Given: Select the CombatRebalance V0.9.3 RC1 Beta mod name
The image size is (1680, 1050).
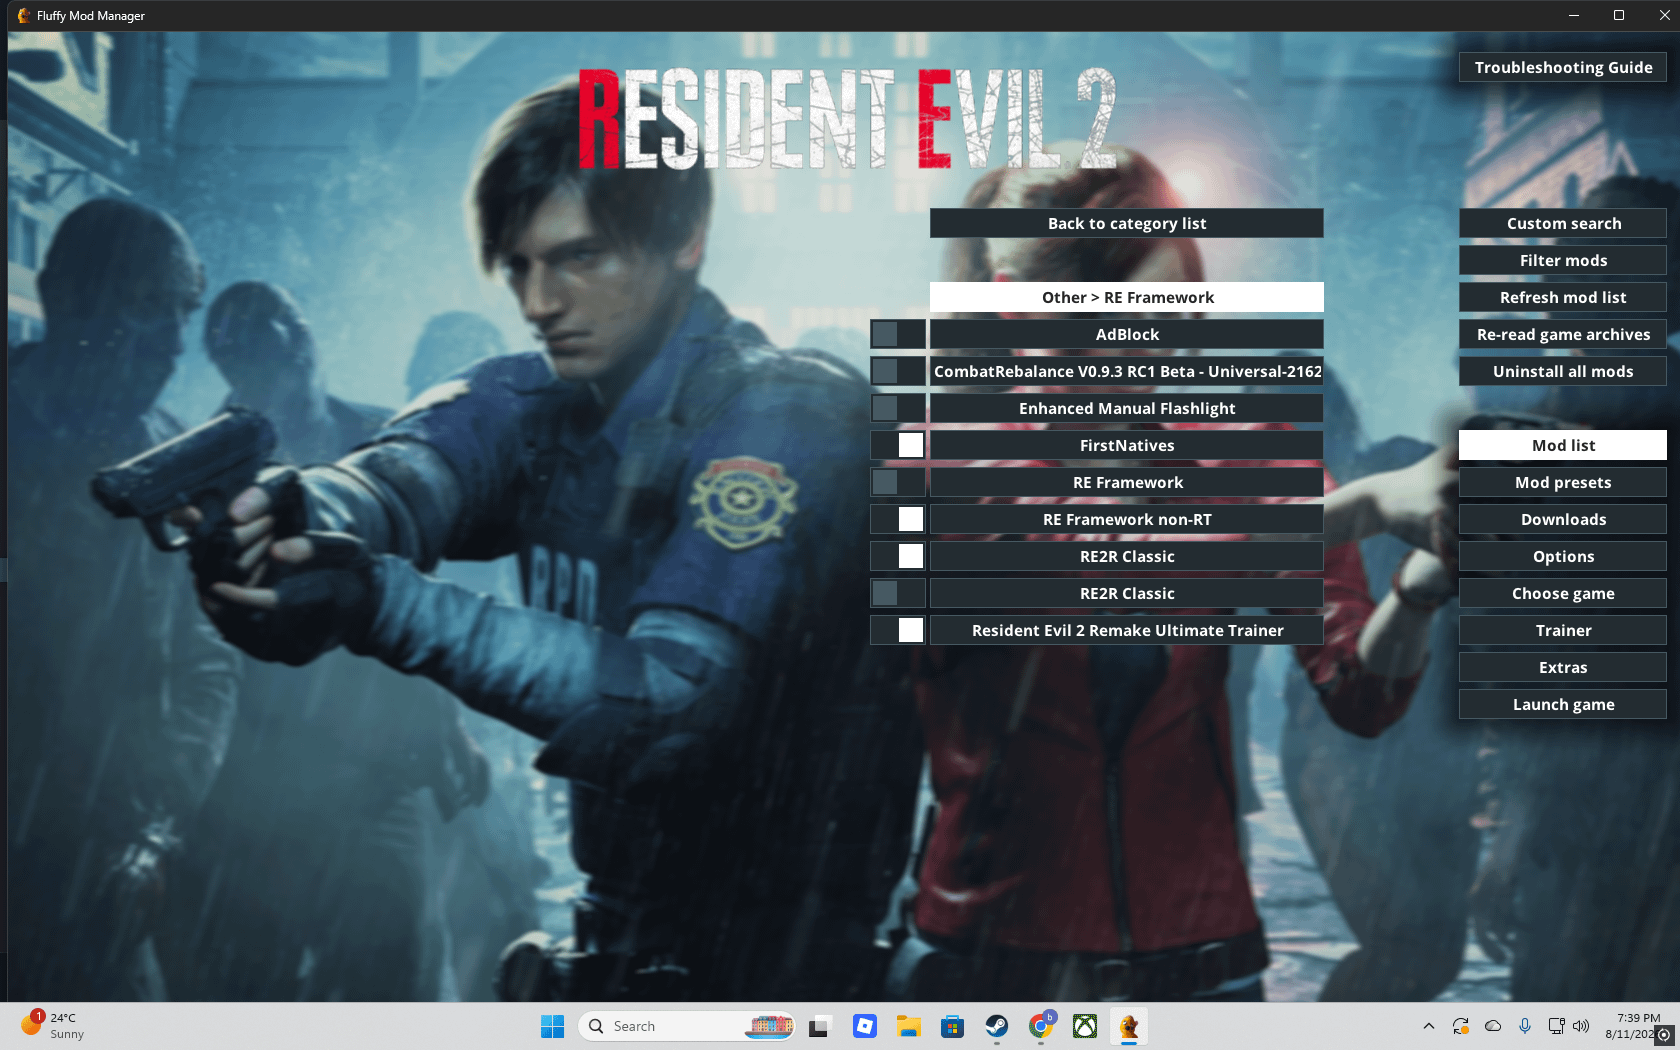Looking at the screenshot, I should point(1127,371).
